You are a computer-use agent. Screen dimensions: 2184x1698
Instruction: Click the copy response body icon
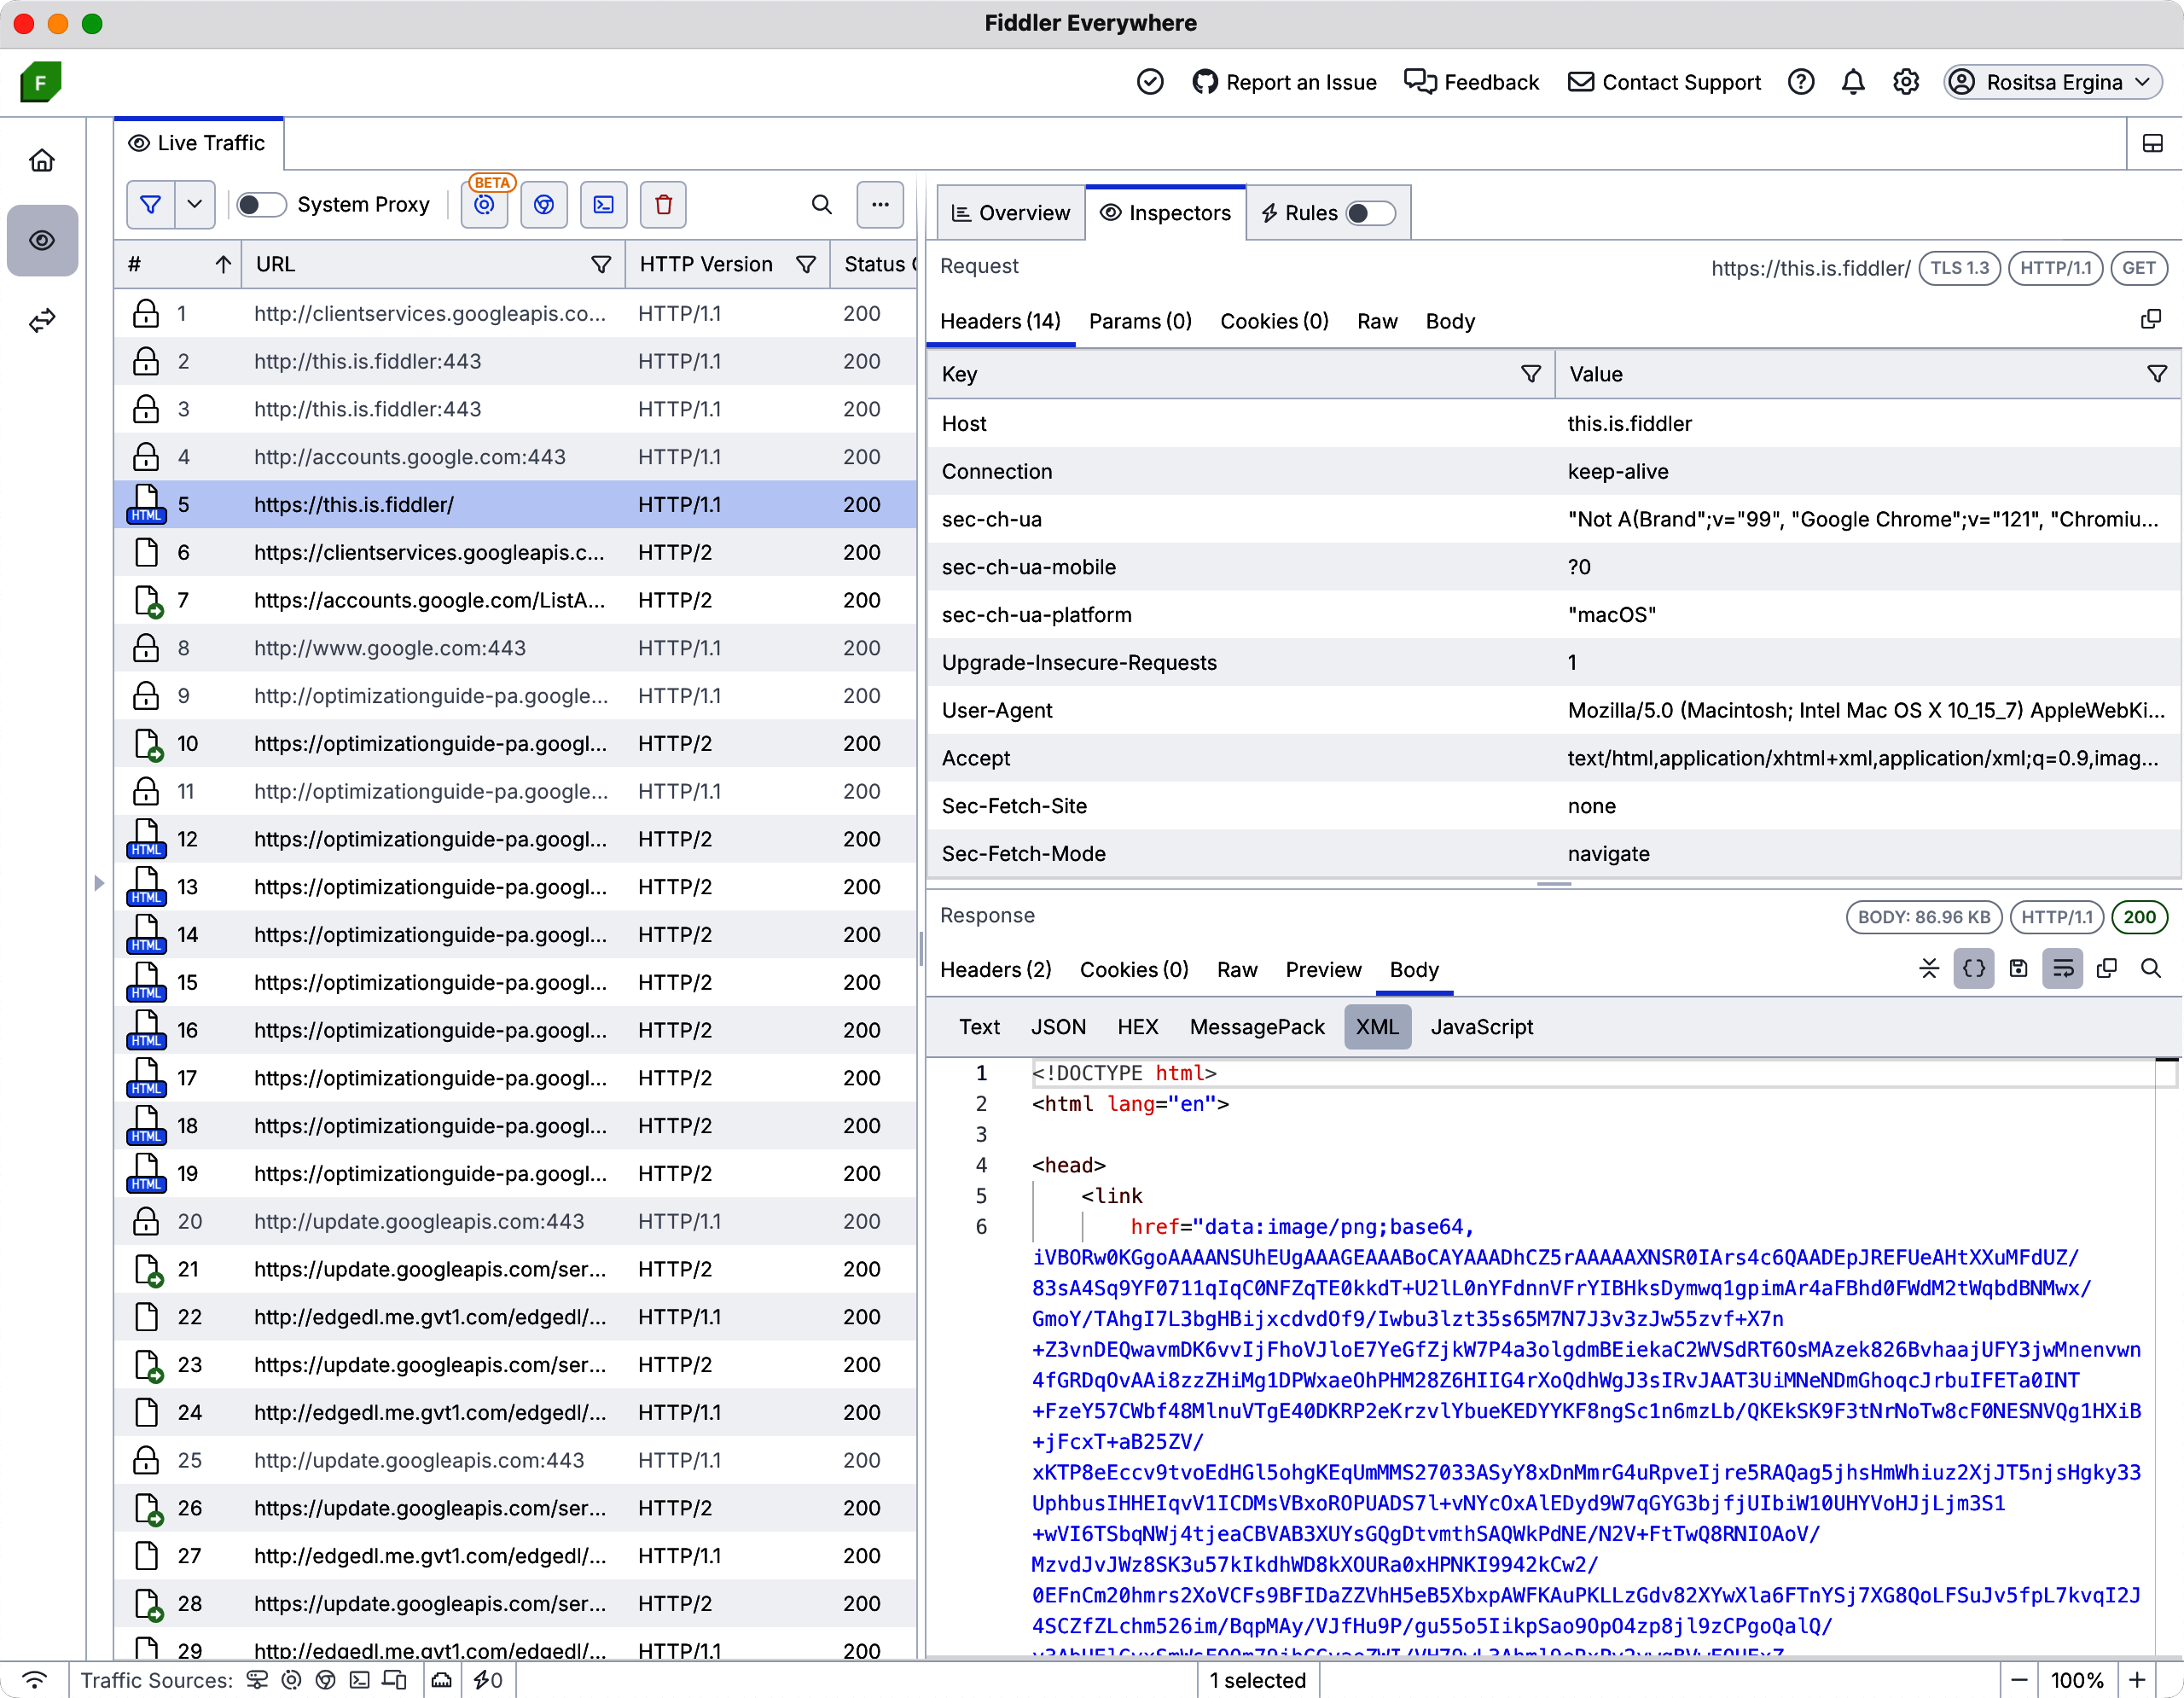(2107, 969)
